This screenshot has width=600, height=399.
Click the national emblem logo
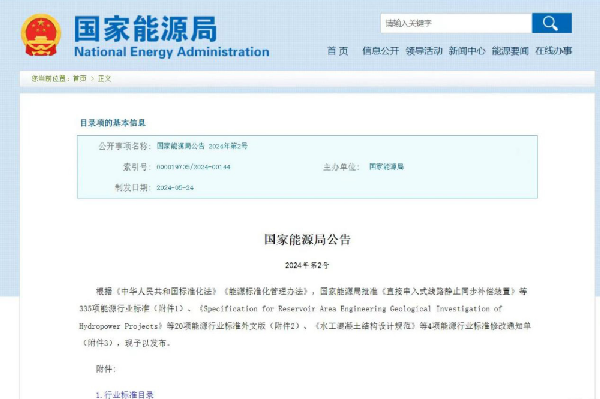[x=41, y=35]
